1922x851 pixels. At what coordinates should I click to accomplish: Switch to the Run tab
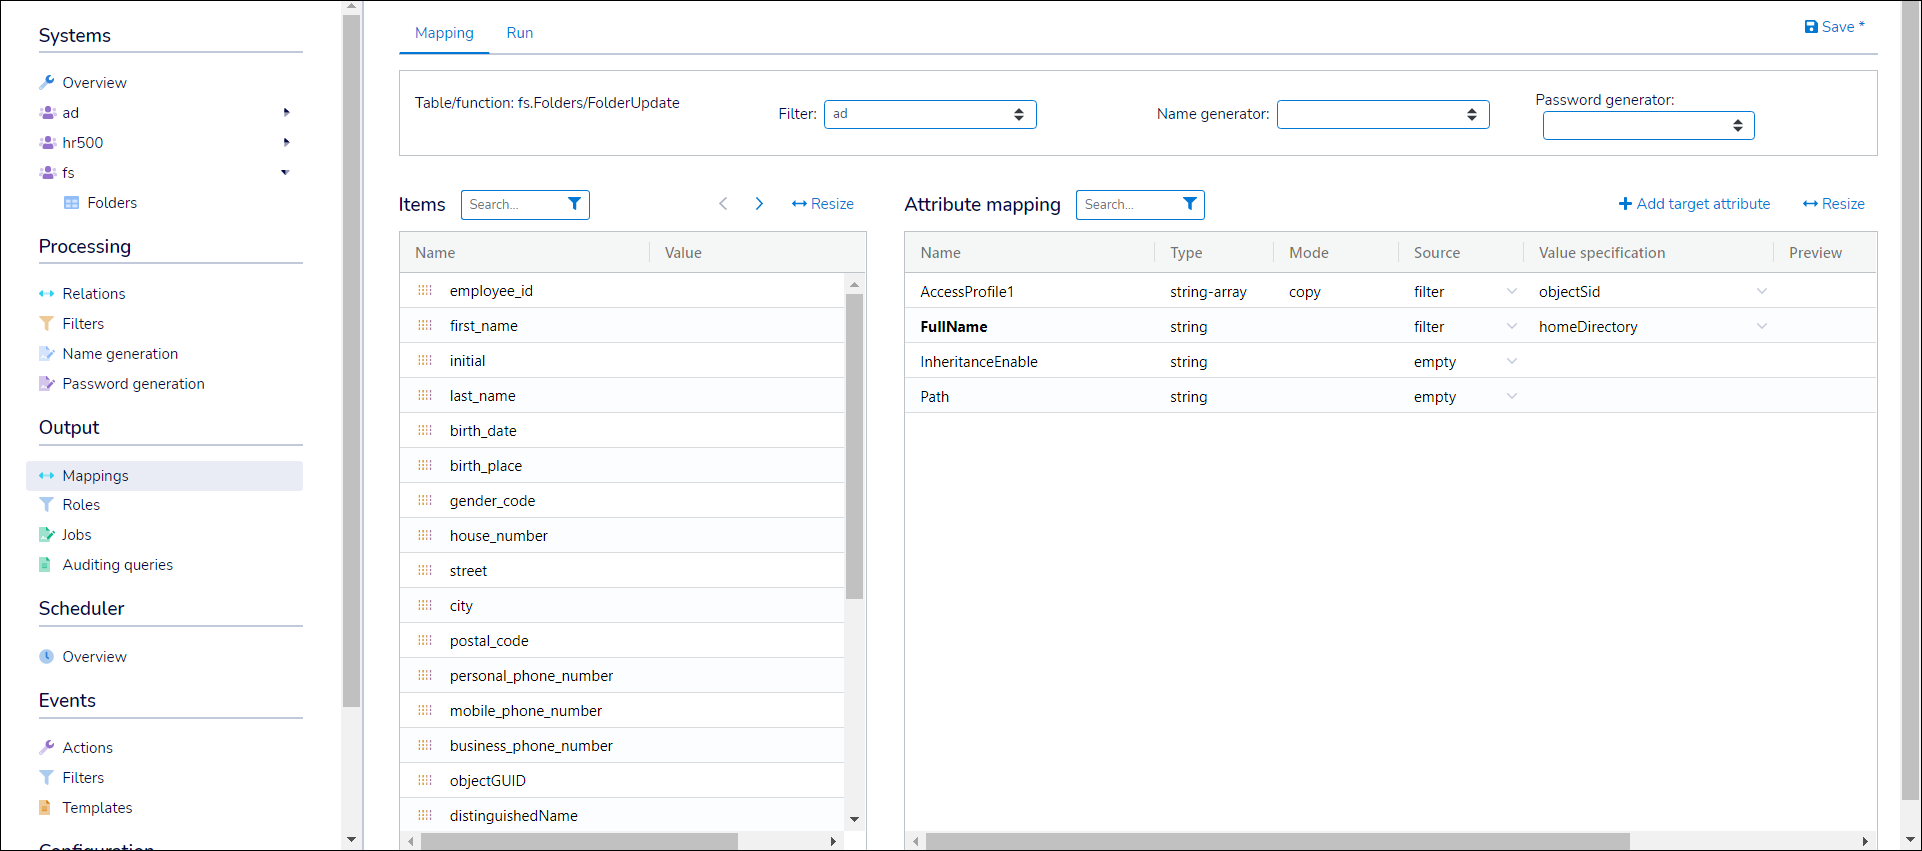tap(519, 33)
